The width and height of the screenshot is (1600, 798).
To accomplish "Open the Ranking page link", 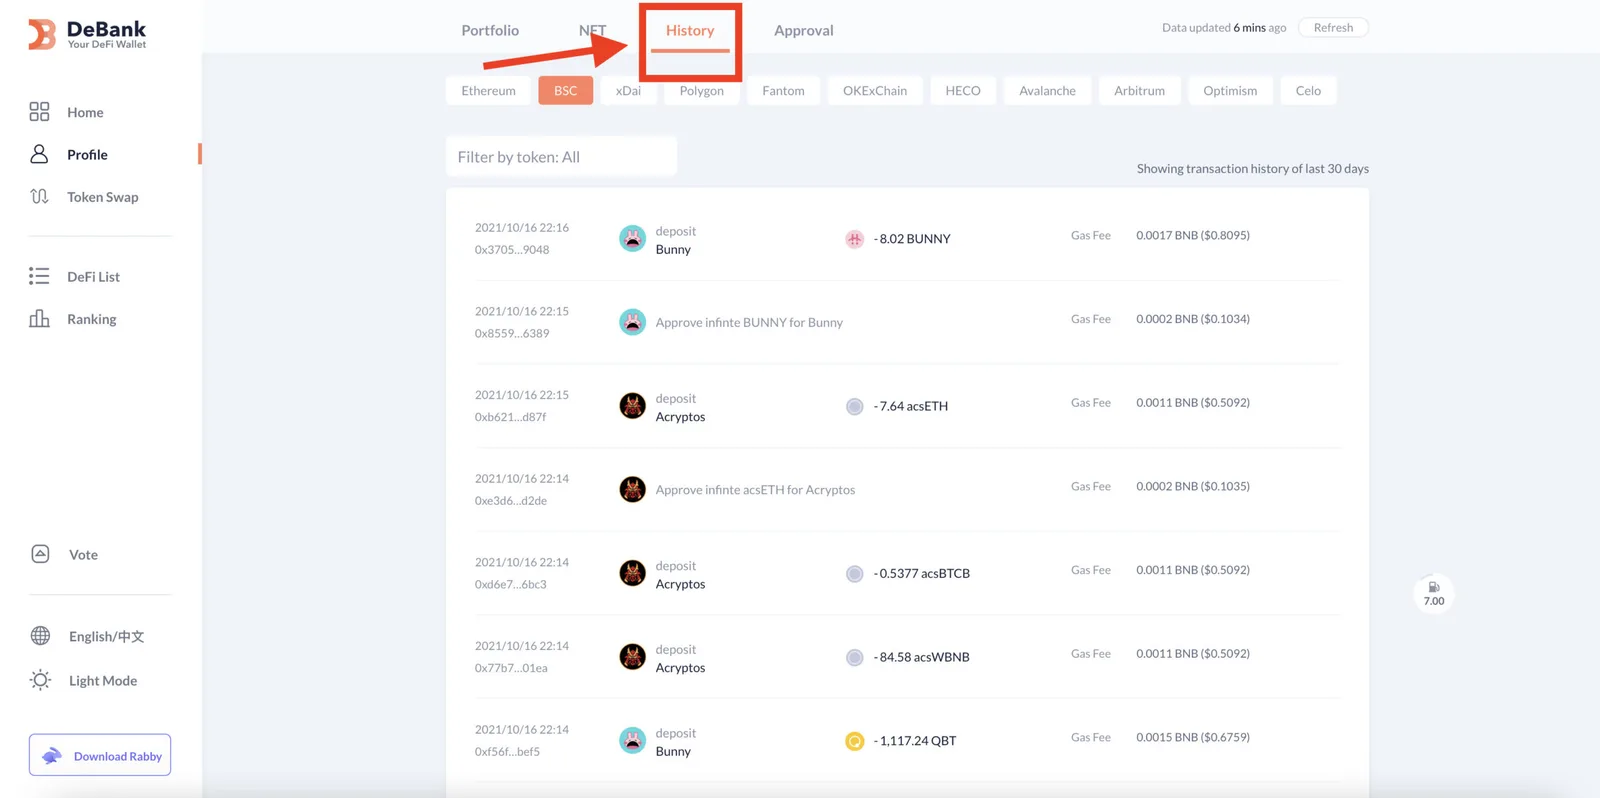I will (x=92, y=319).
